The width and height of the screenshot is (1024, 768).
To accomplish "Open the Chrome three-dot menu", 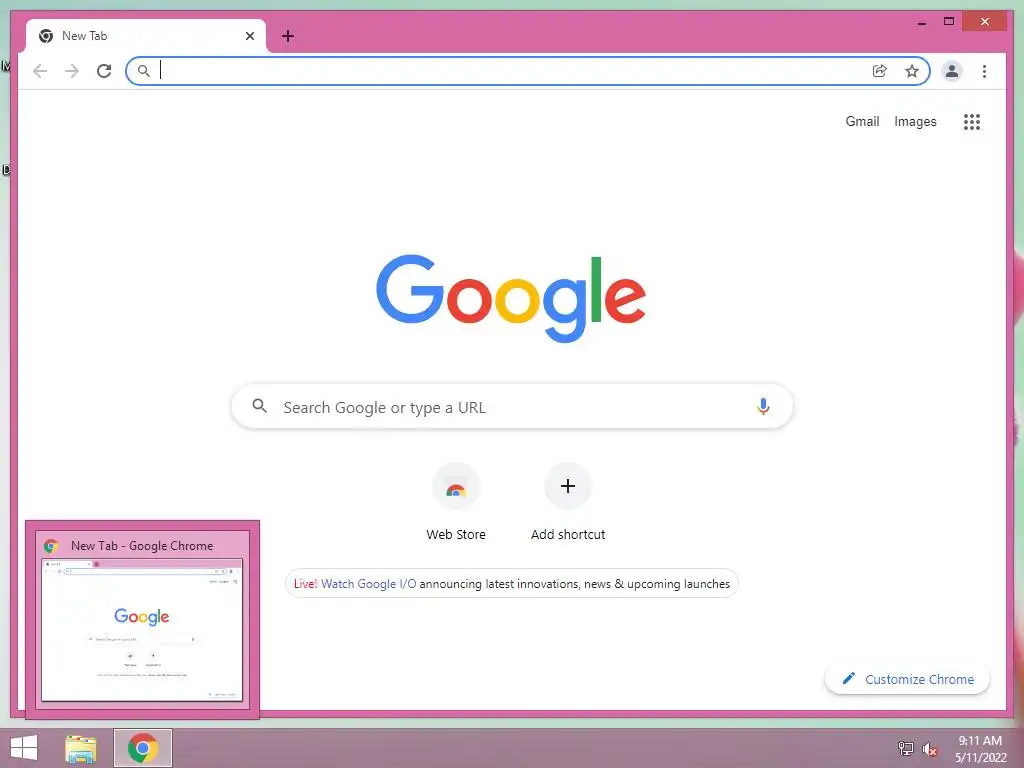I will coord(984,71).
